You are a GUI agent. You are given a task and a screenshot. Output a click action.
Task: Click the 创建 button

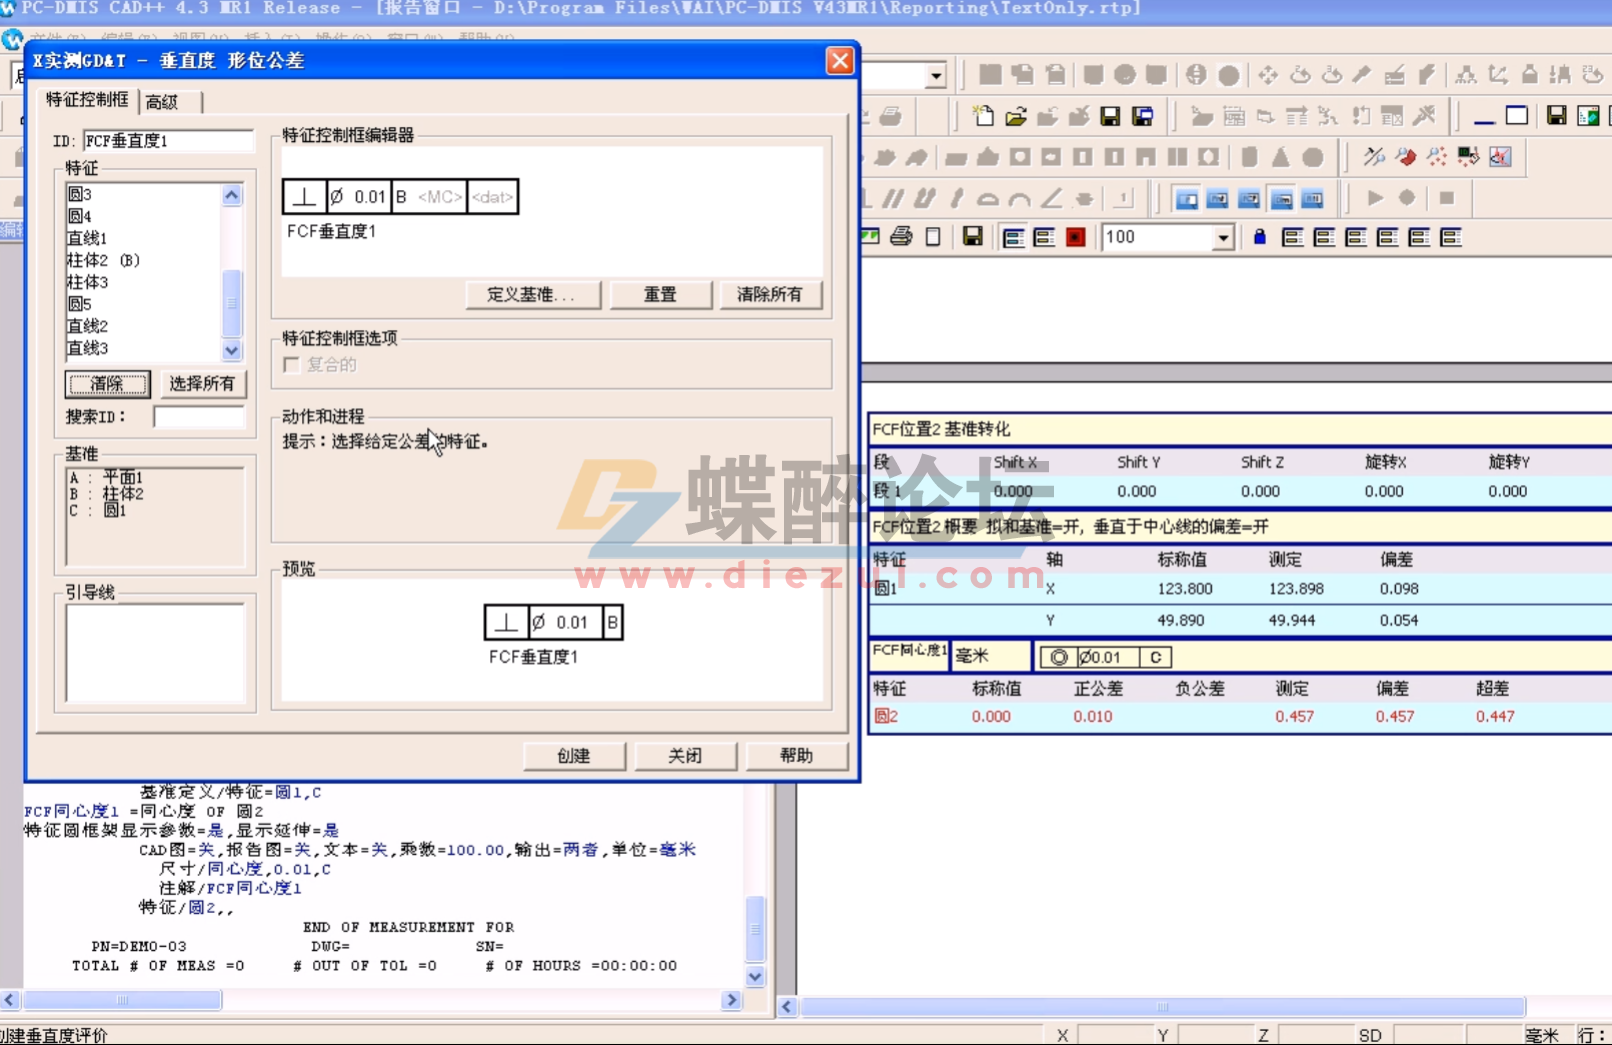pos(573,756)
